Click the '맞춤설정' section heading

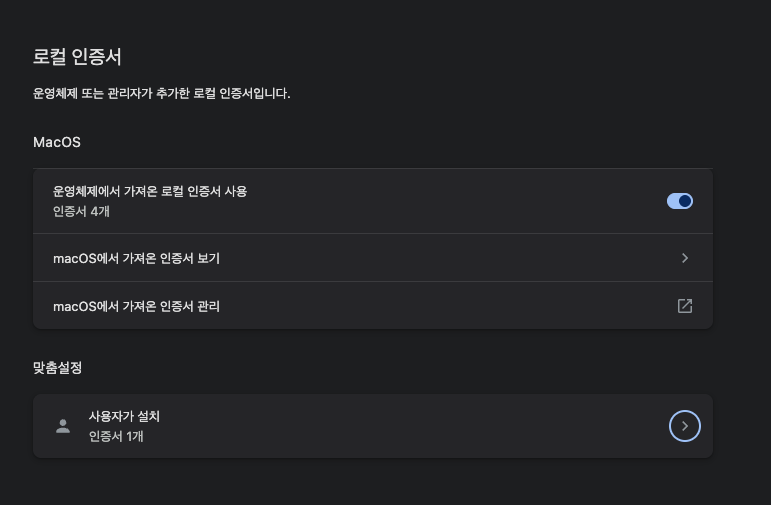click(x=57, y=367)
